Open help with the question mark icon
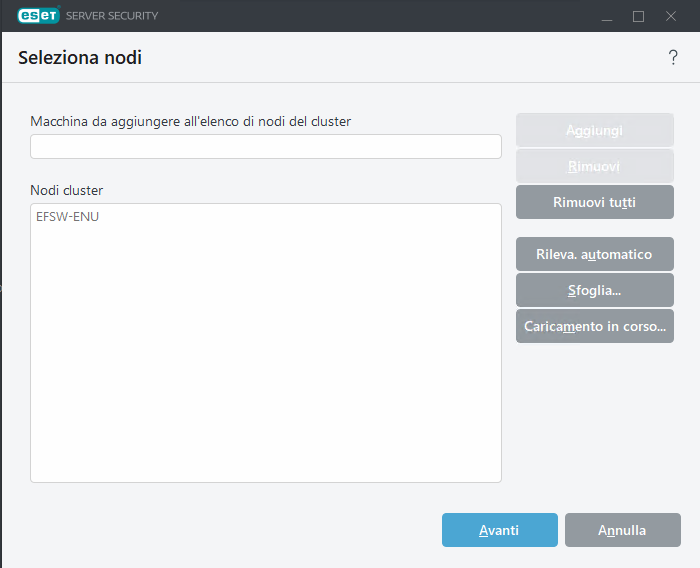700x568 pixels. tap(673, 58)
